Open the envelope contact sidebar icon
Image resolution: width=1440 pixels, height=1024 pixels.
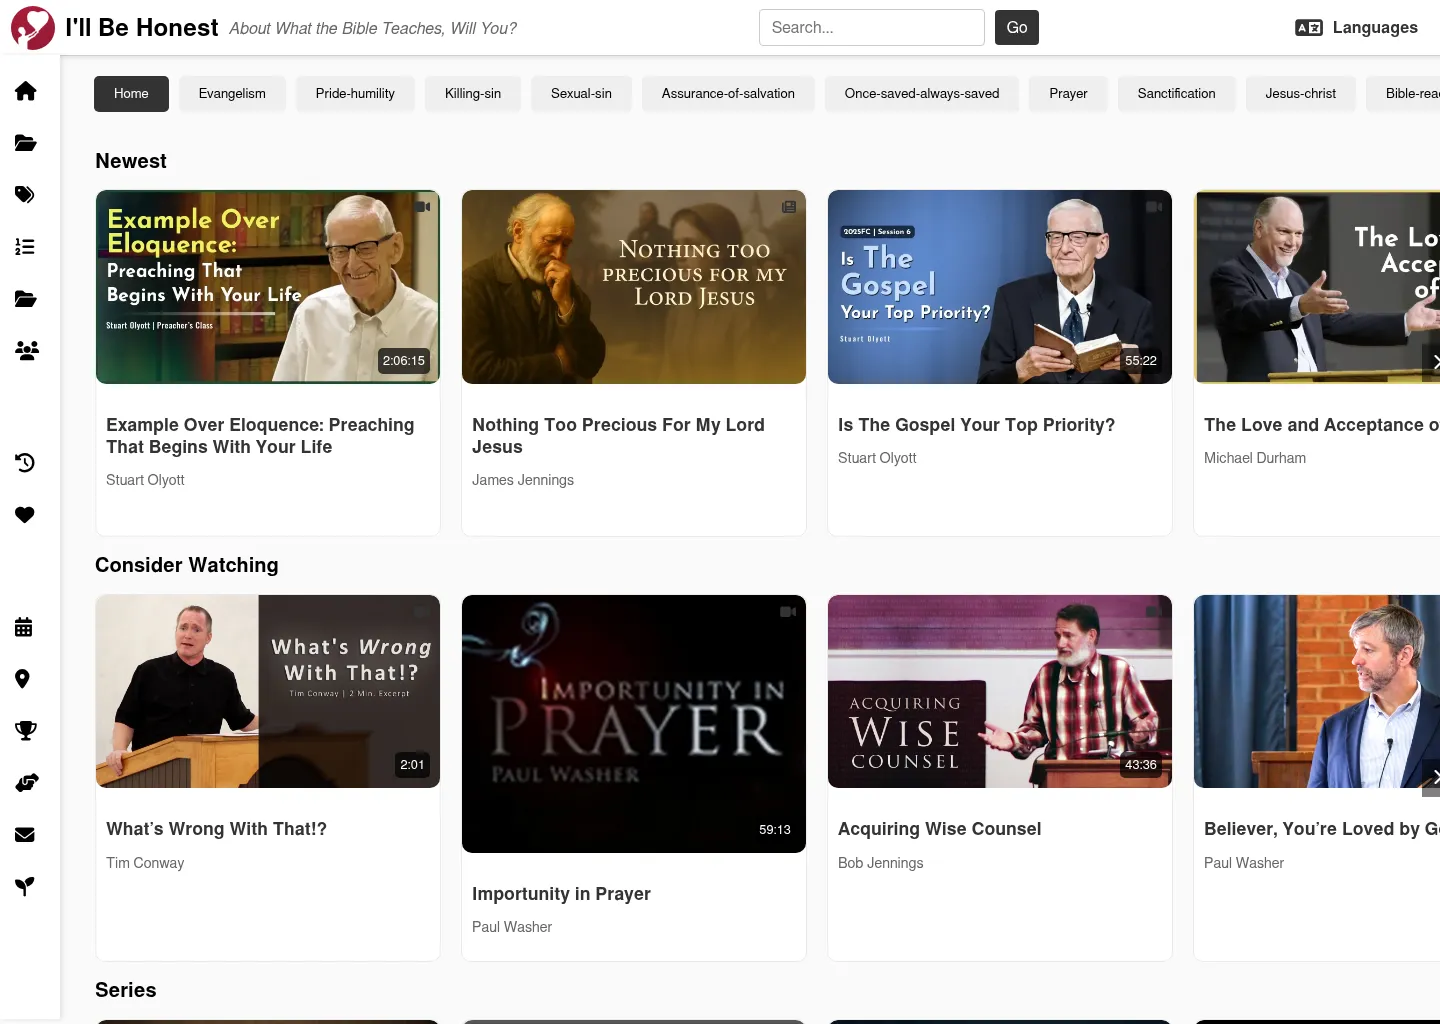pos(26,835)
